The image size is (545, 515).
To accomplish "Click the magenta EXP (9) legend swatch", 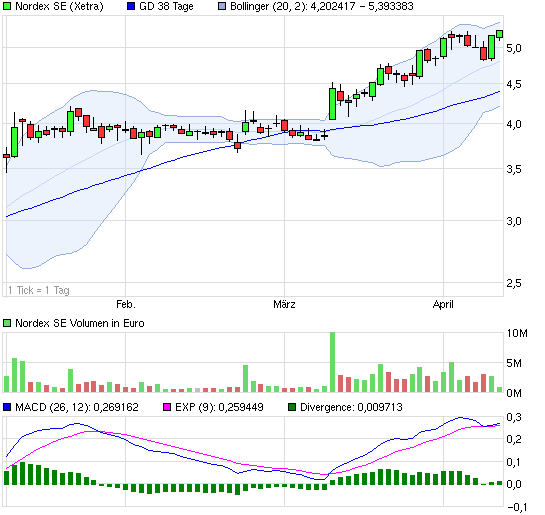I will [167, 407].
